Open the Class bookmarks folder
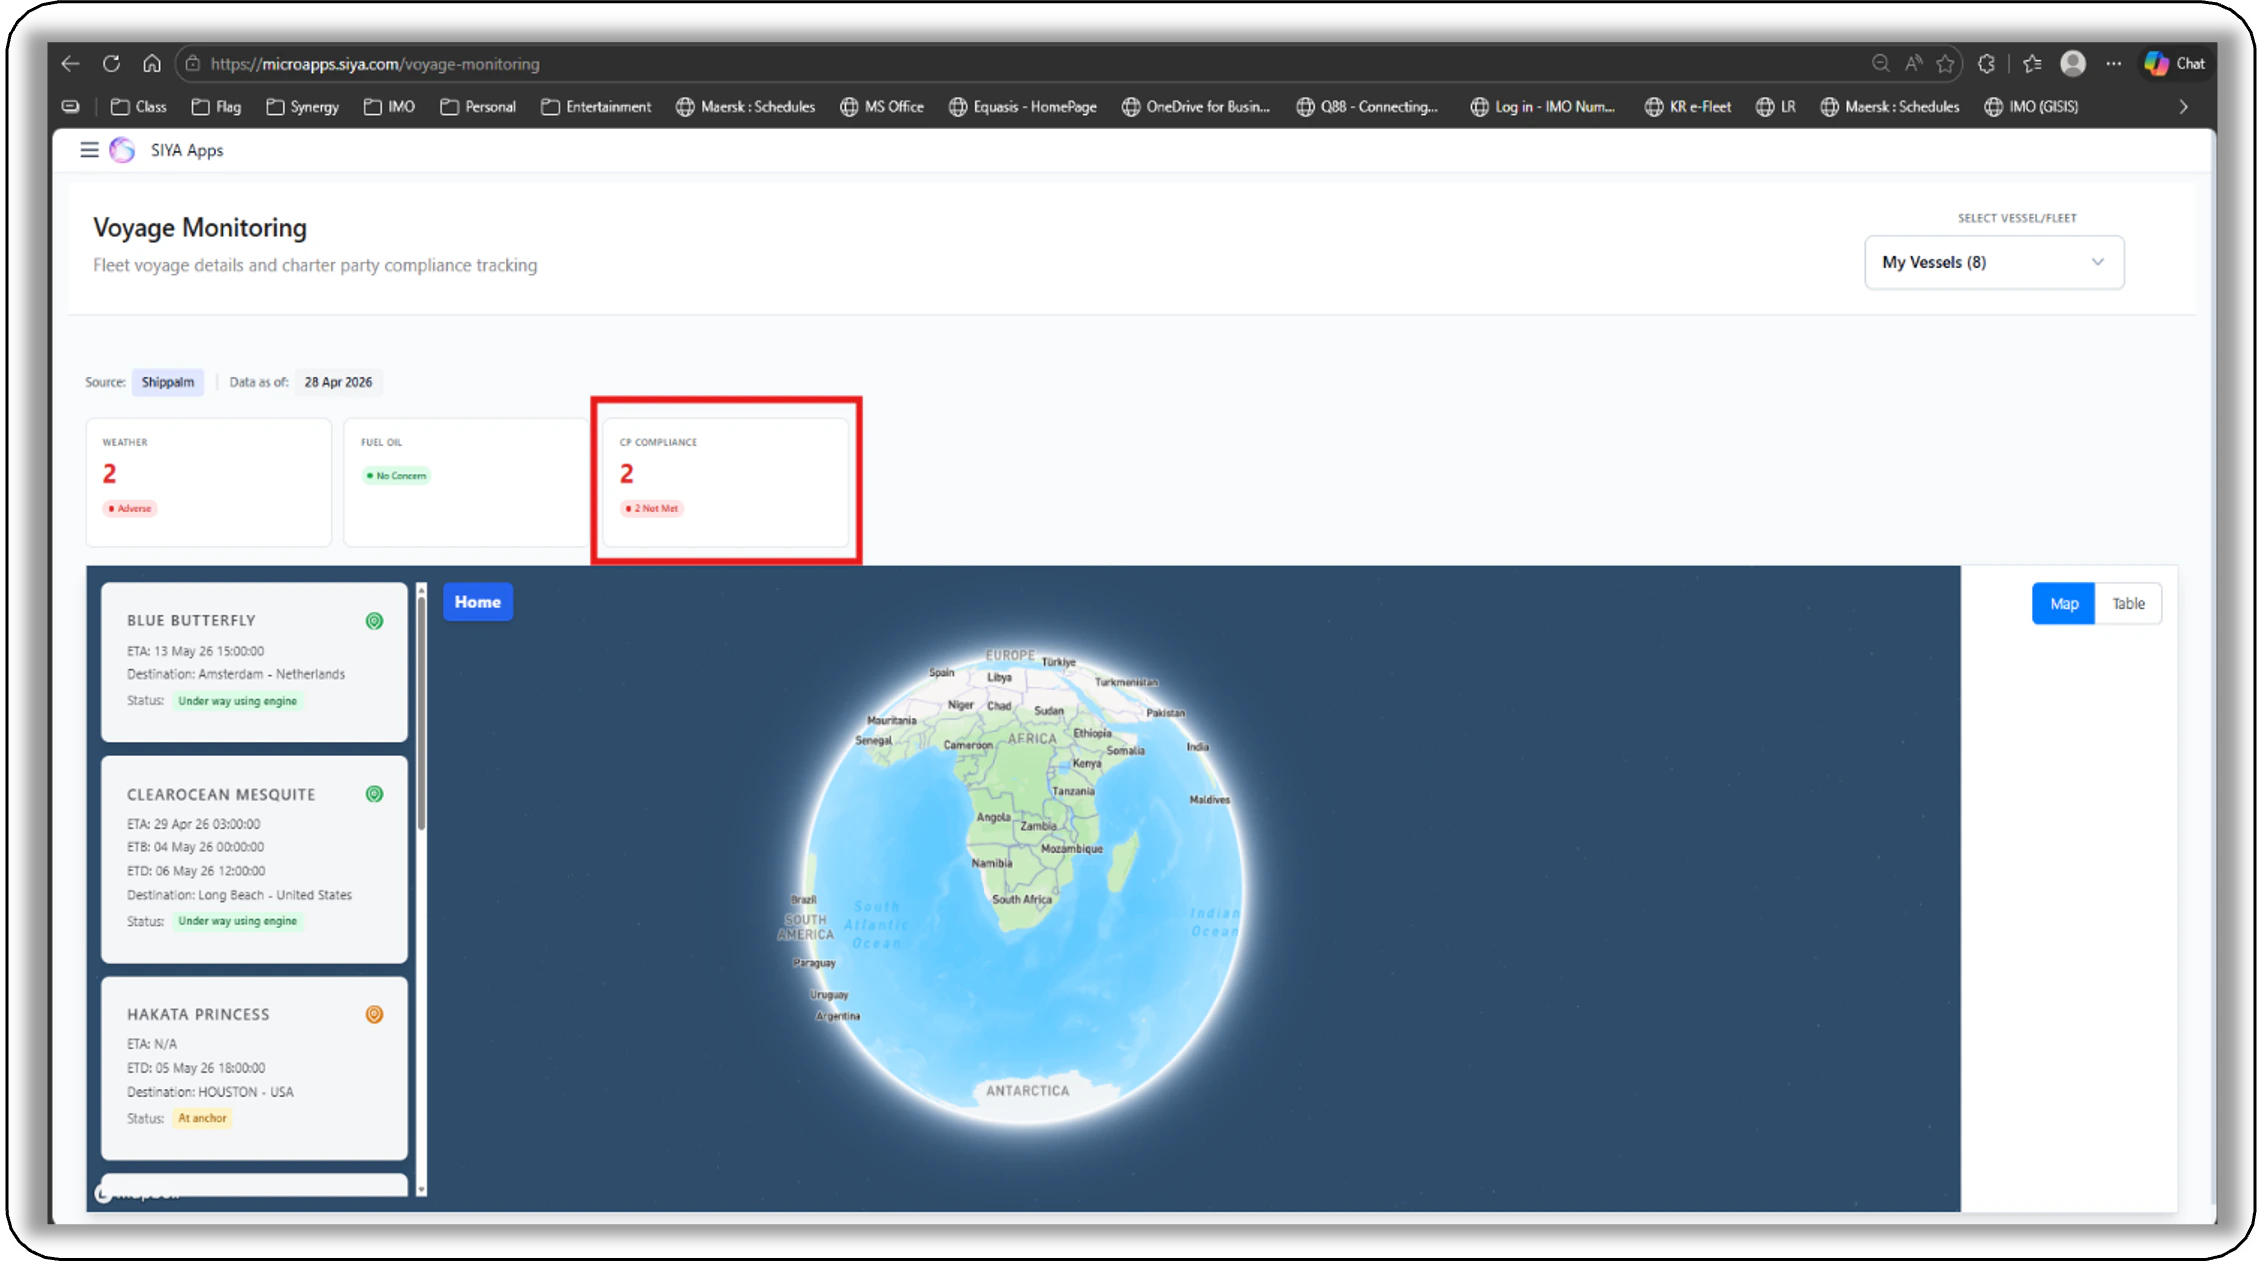2268x1265 pixels. click(138, 107)
